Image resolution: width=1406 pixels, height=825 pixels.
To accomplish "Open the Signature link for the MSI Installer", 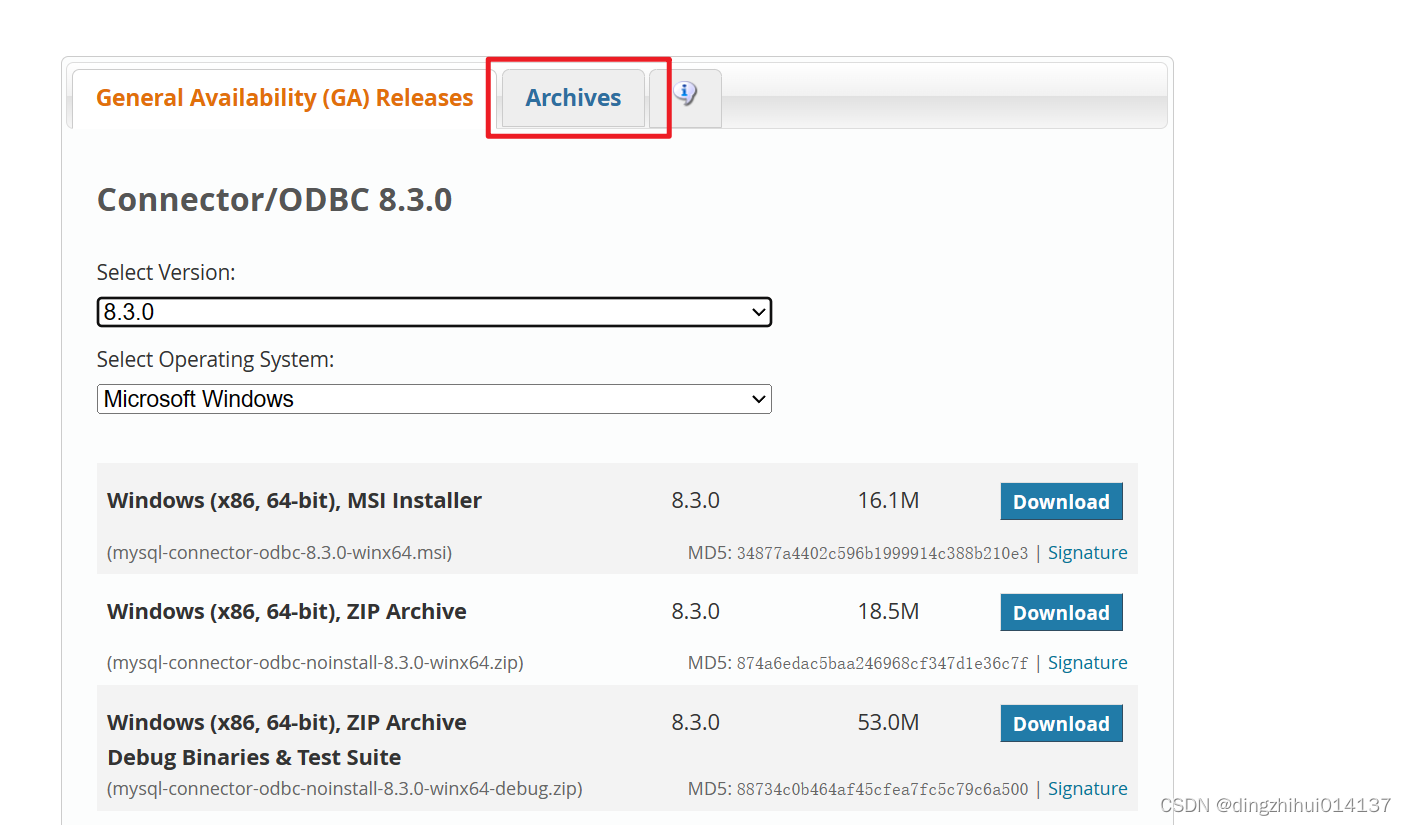I will [x=1087, y=552].
